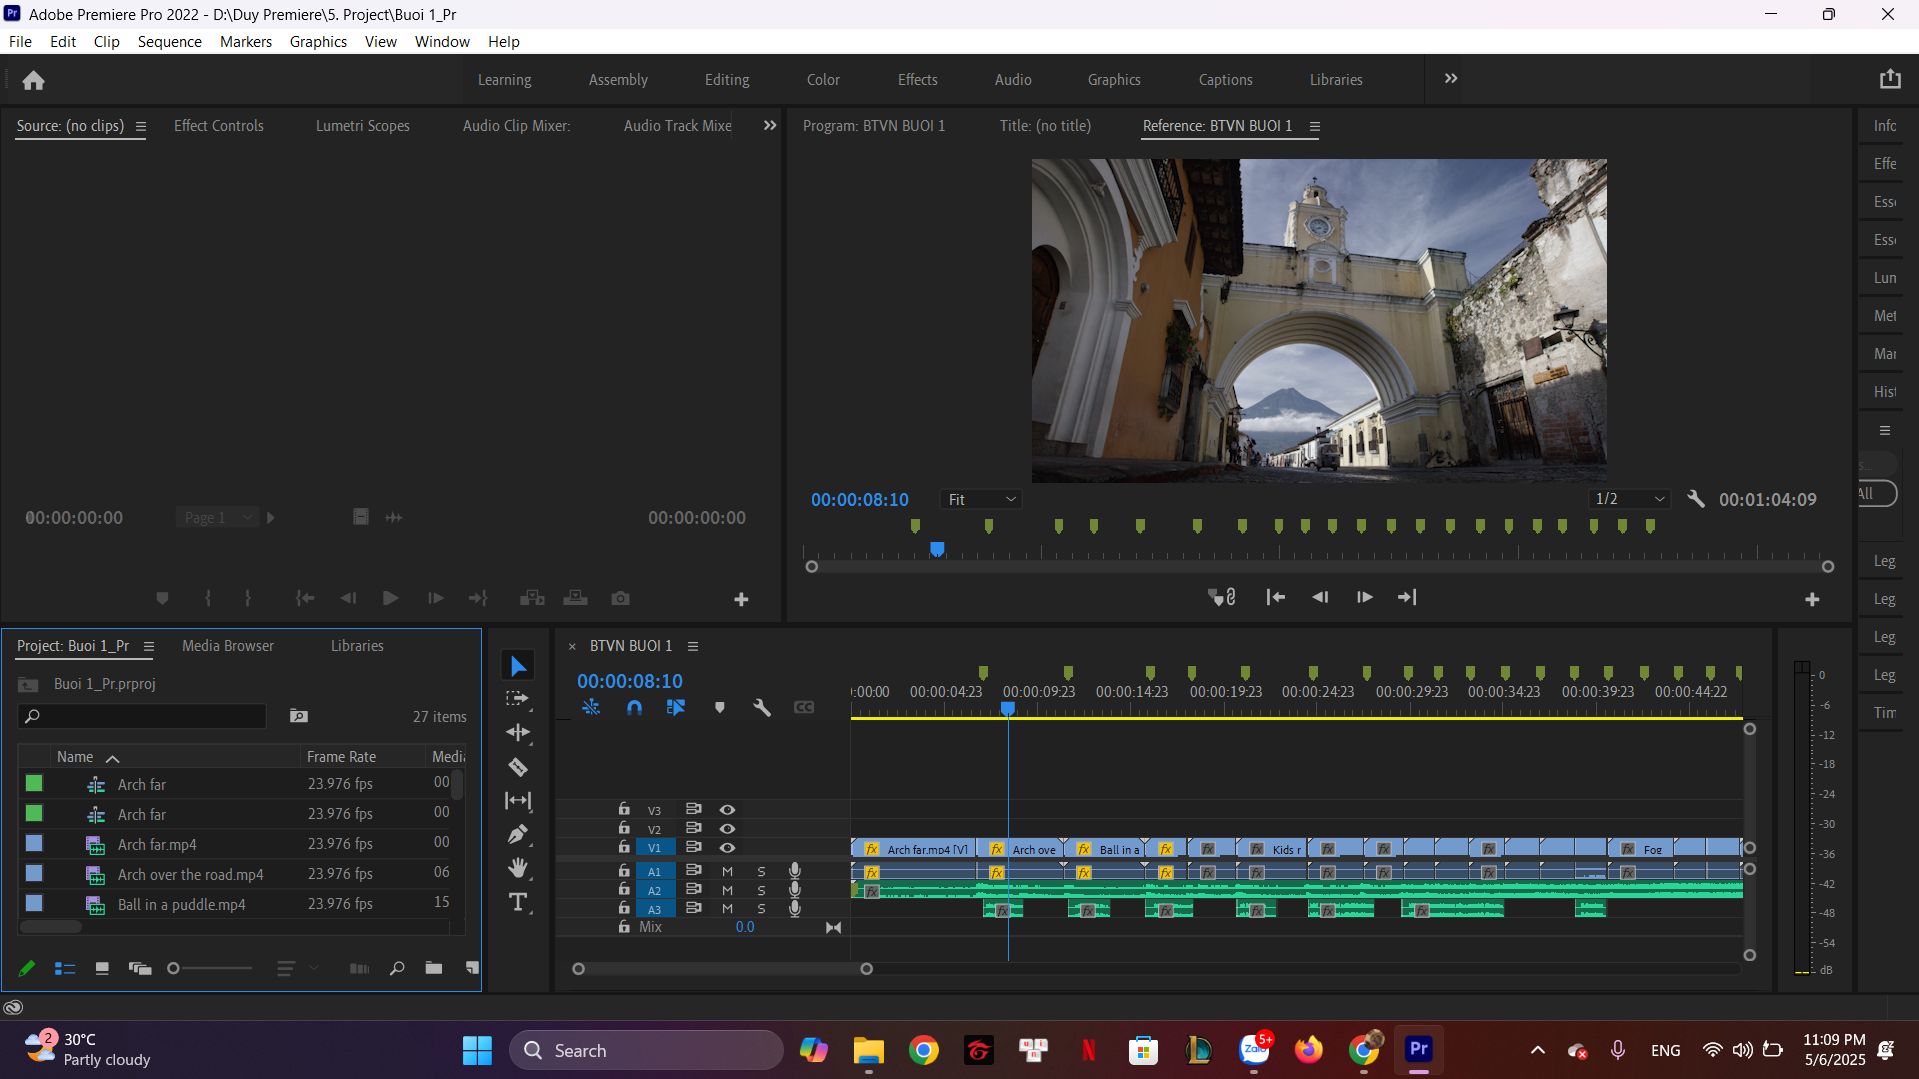Click the Project panel search field
This screenshot has width=1919, height=1079.
point(142,716)
